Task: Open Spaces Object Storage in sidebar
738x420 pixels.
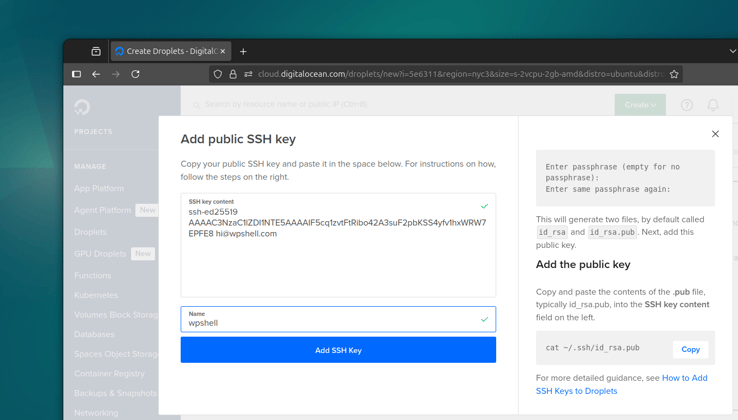Action: pos(116,354)
